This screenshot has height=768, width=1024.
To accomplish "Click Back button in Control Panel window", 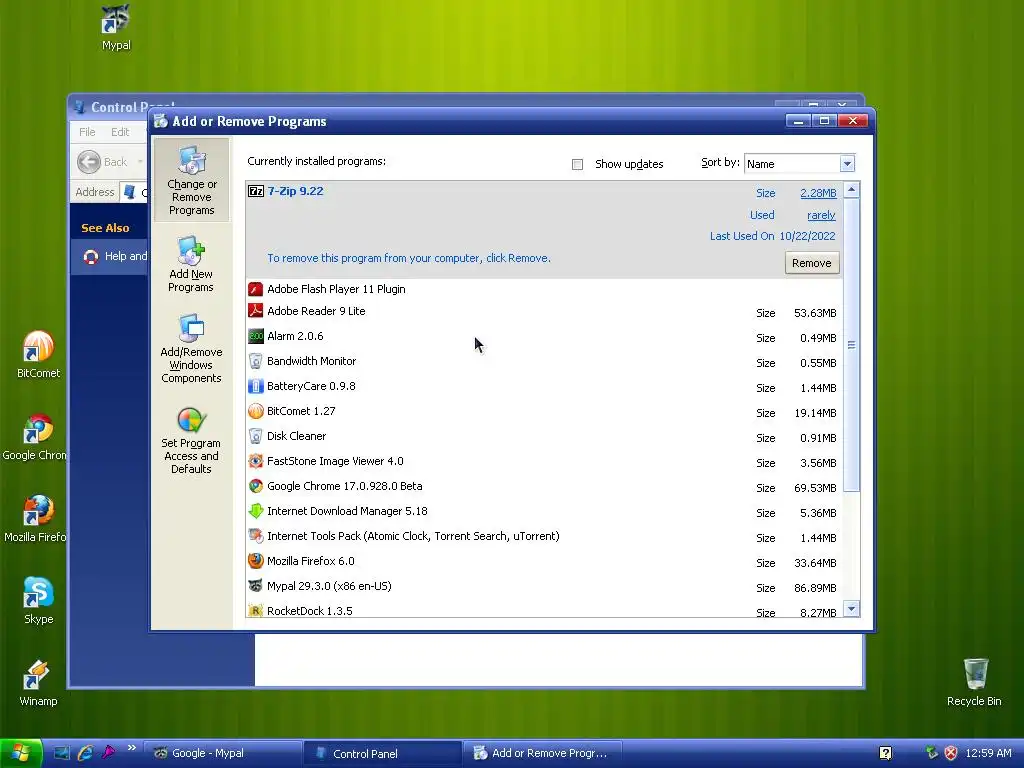I will (x=103, y=162).
